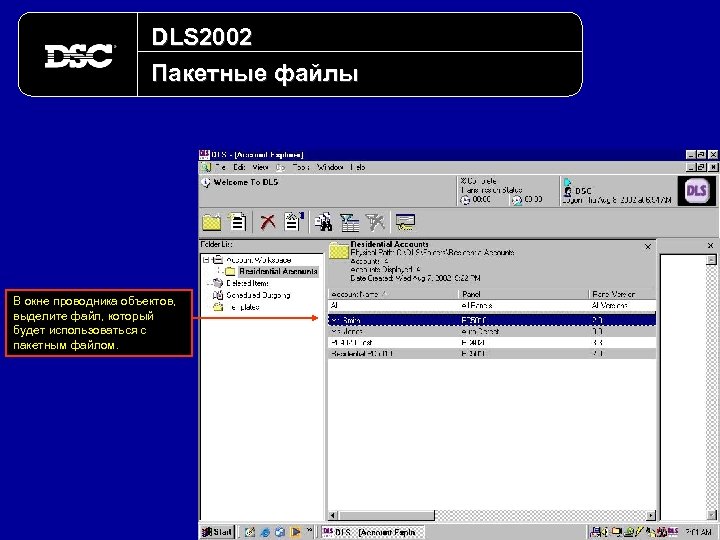
Task: Click the purple DLS logo in the header
Action: coord(696,191)
